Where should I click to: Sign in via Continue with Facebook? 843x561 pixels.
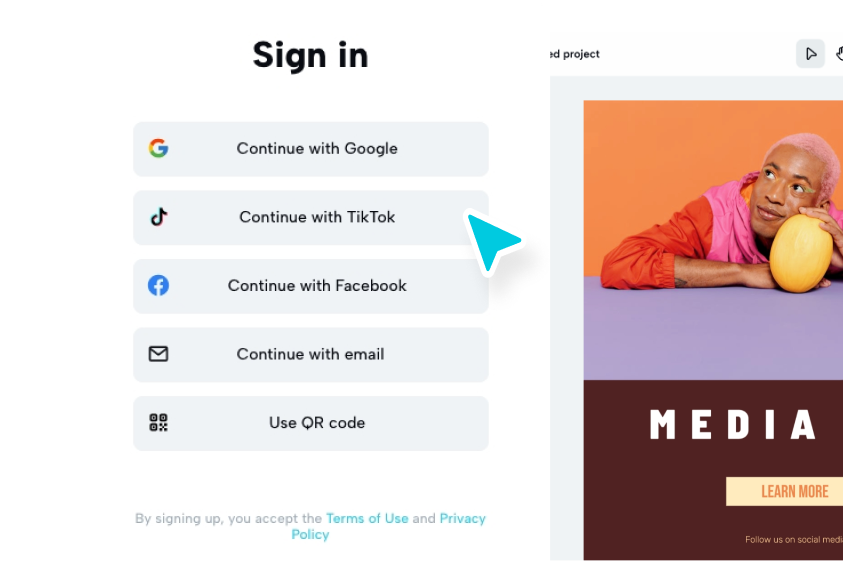click(x=311, y=286)
